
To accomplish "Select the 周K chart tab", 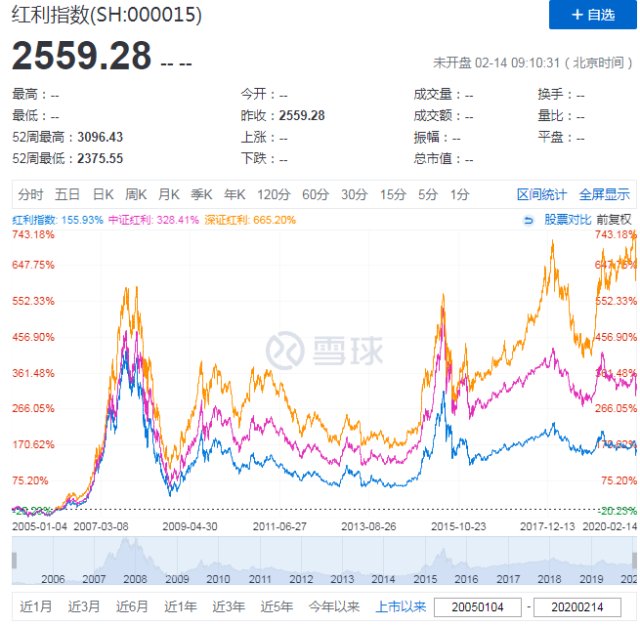I will pyautogui.click(x=136, y=194).
